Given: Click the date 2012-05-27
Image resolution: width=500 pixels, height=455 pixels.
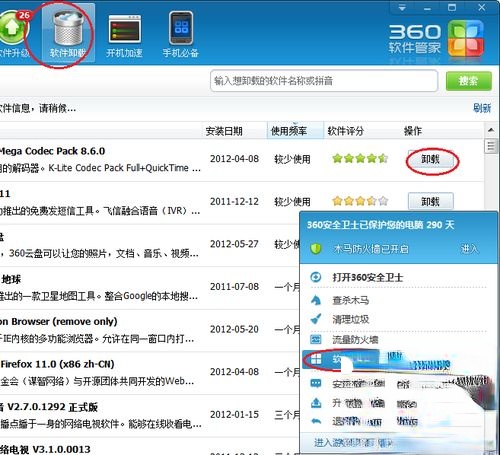Looking at the screenshot, I should 234,244.
